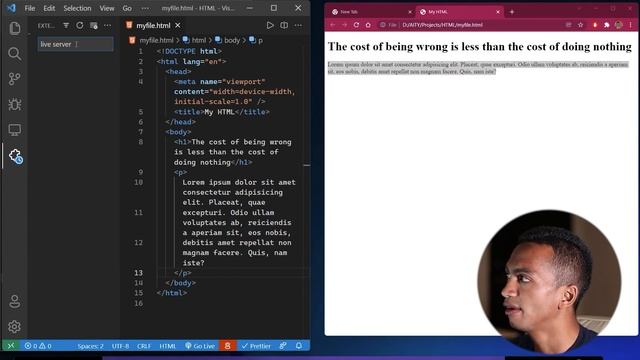Split the editor to the right

point(284,25)
